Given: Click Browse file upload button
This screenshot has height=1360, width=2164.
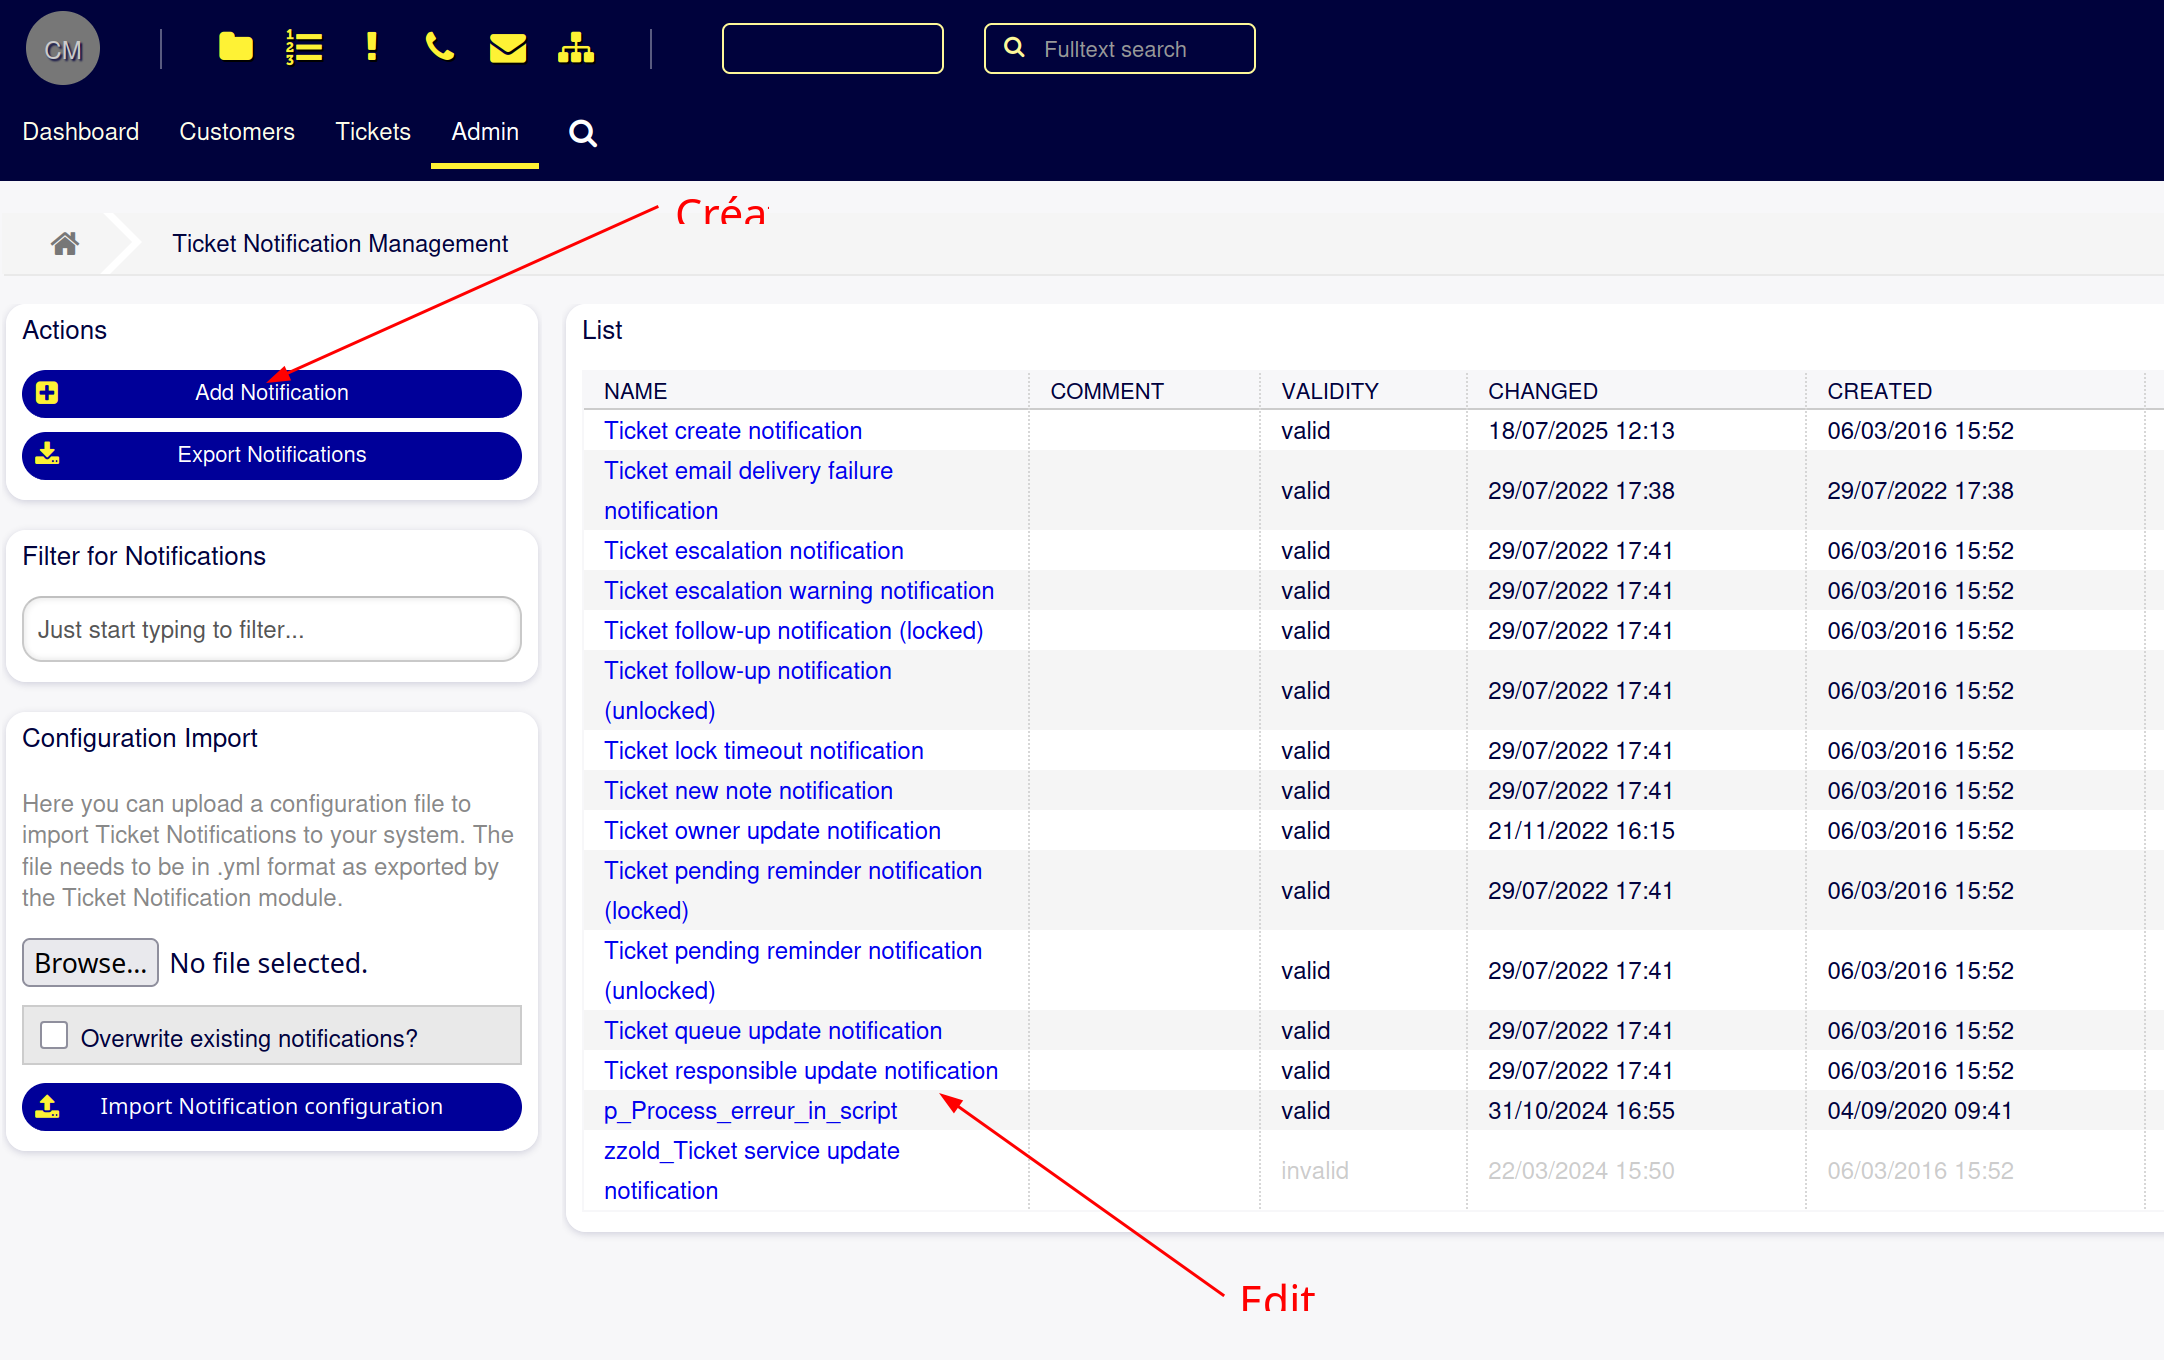Looking at the screenshot, I should 90,963.
